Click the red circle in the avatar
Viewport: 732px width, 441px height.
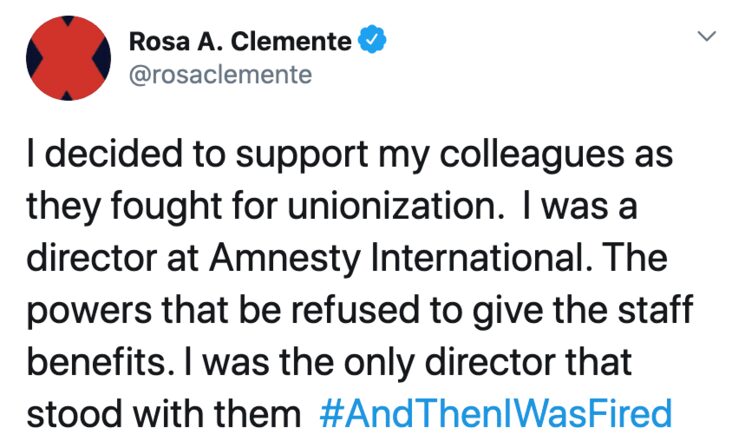(68, 58)
